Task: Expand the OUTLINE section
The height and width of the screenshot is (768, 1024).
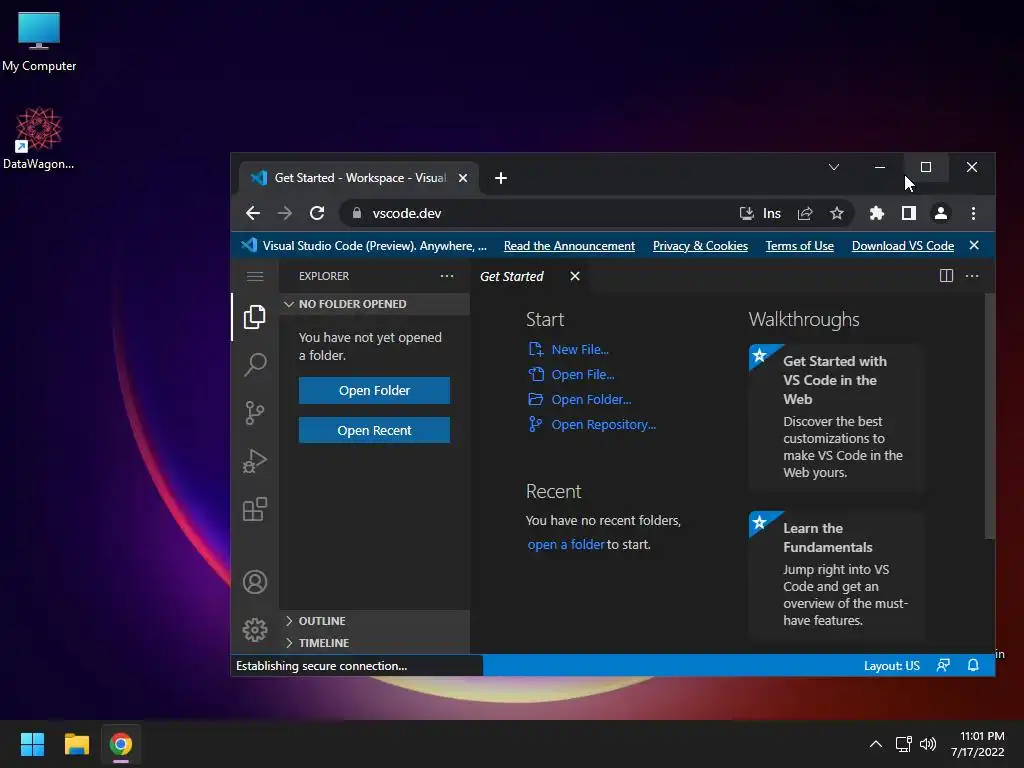Action: [374, 621]
